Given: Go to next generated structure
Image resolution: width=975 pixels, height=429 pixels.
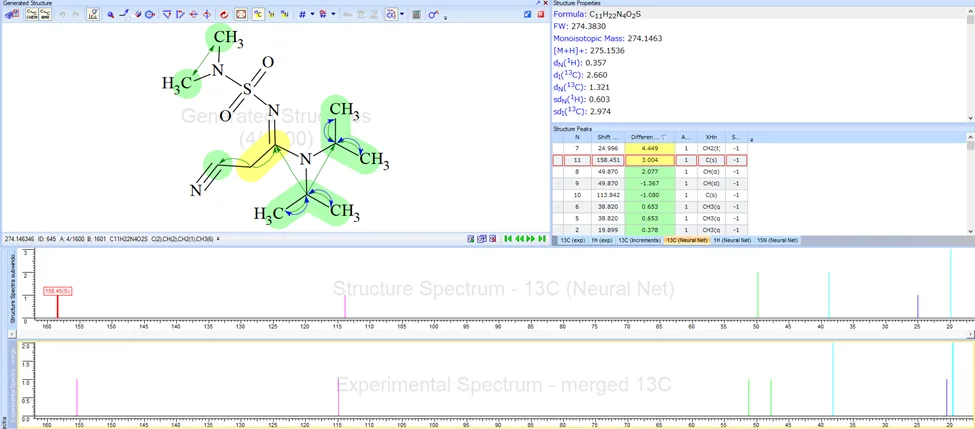Looking at the screenshot, I should click(x=528, y=239).
